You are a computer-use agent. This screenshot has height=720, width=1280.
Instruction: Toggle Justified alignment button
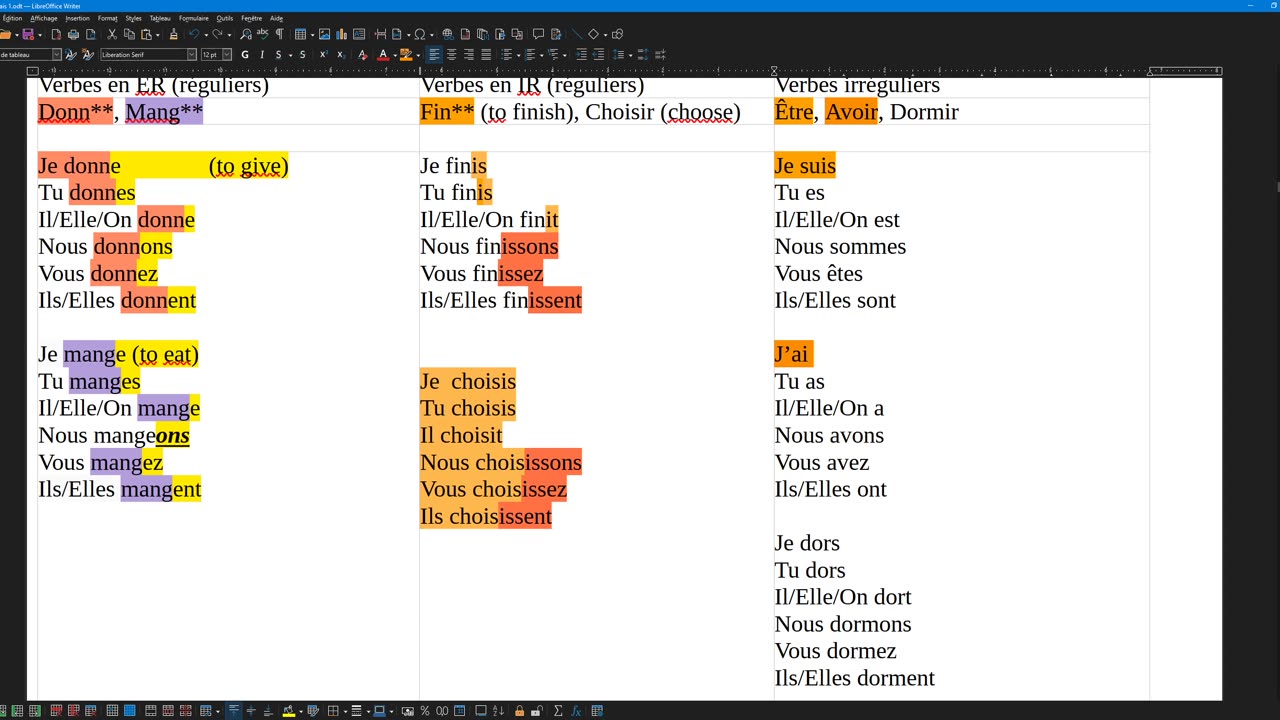(486, 54)
